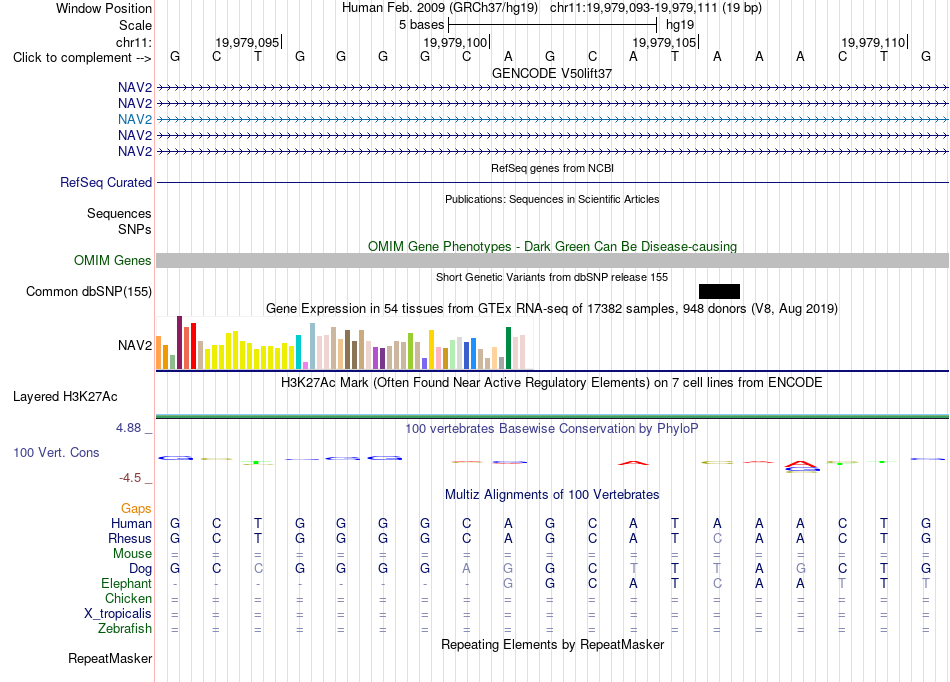Viewport: 950px width, 682px height.
Task: Open the light blue NAV2 transcript label
Action: click(x=135, y=119)
